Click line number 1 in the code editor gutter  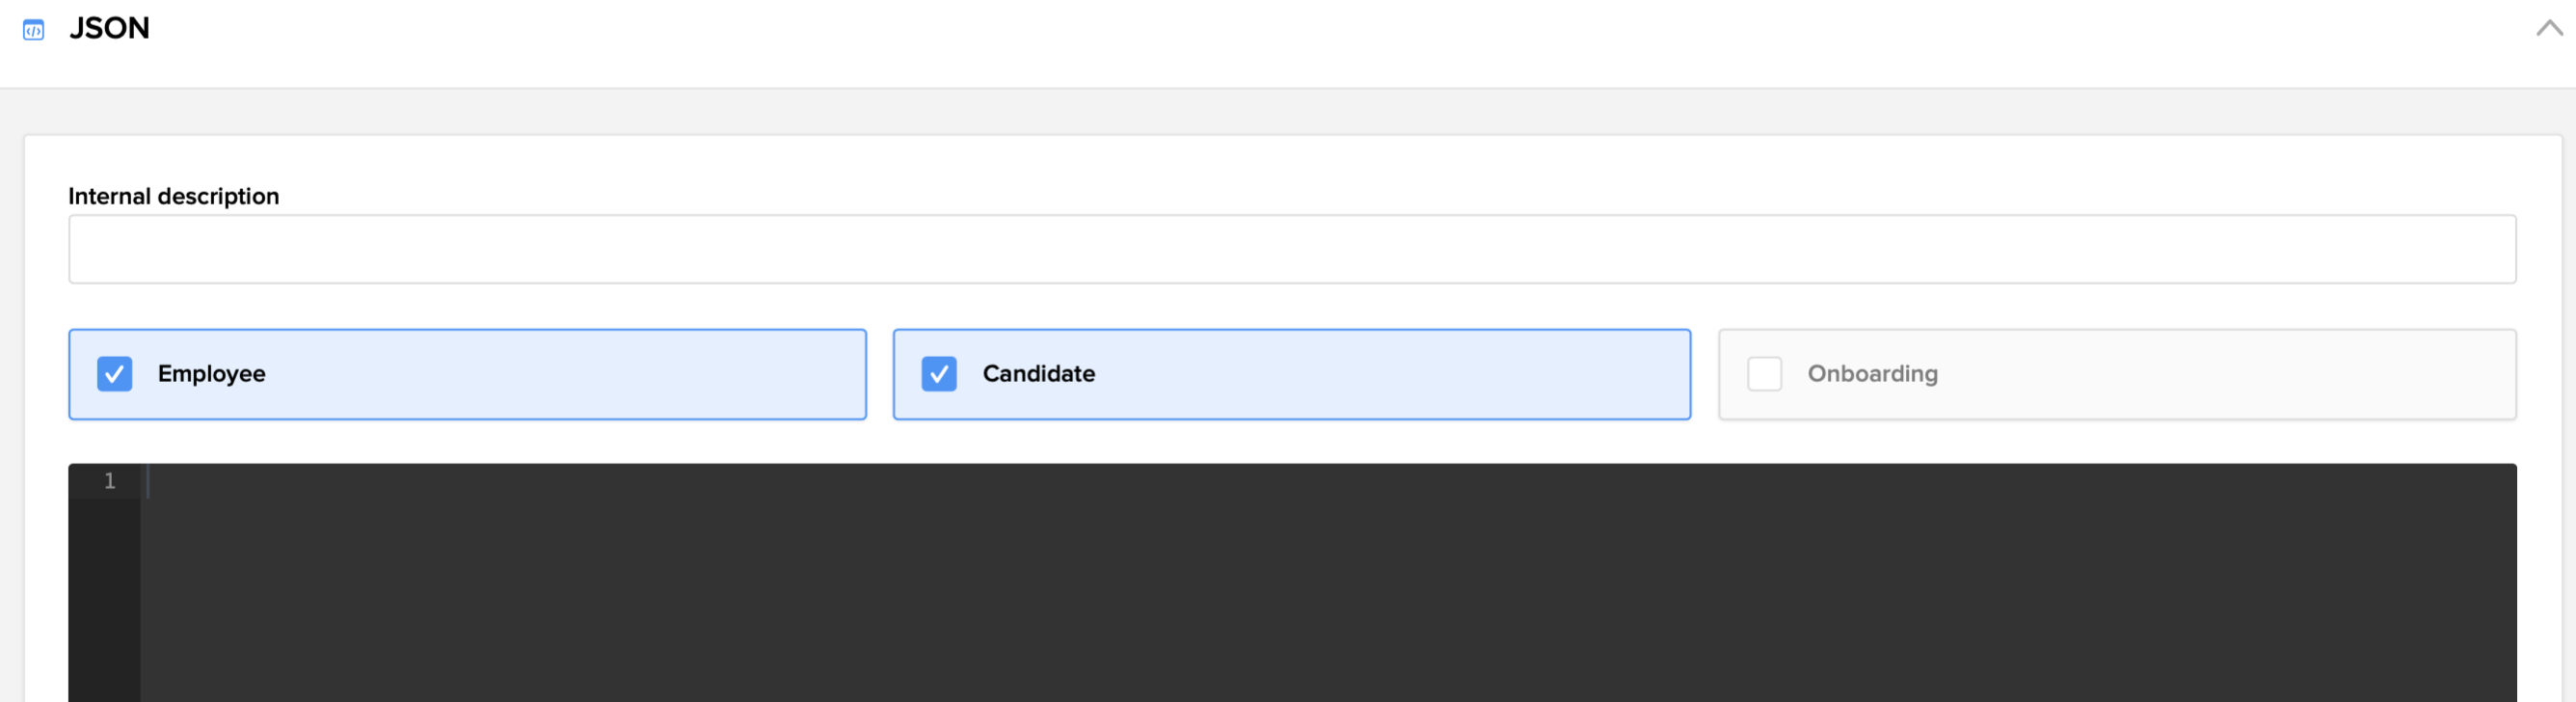109,481
